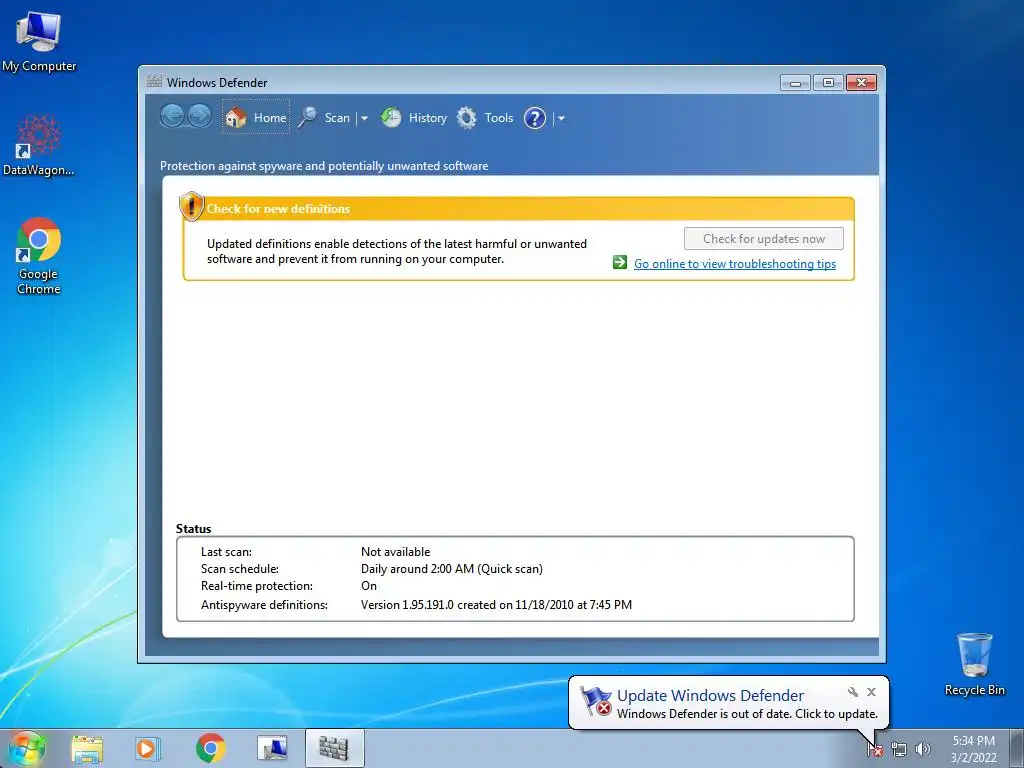The width and height of the screenshot is (1024, 768).
Task: Switch to the Windows Defender taskbar button
Action: pos(334,748)
